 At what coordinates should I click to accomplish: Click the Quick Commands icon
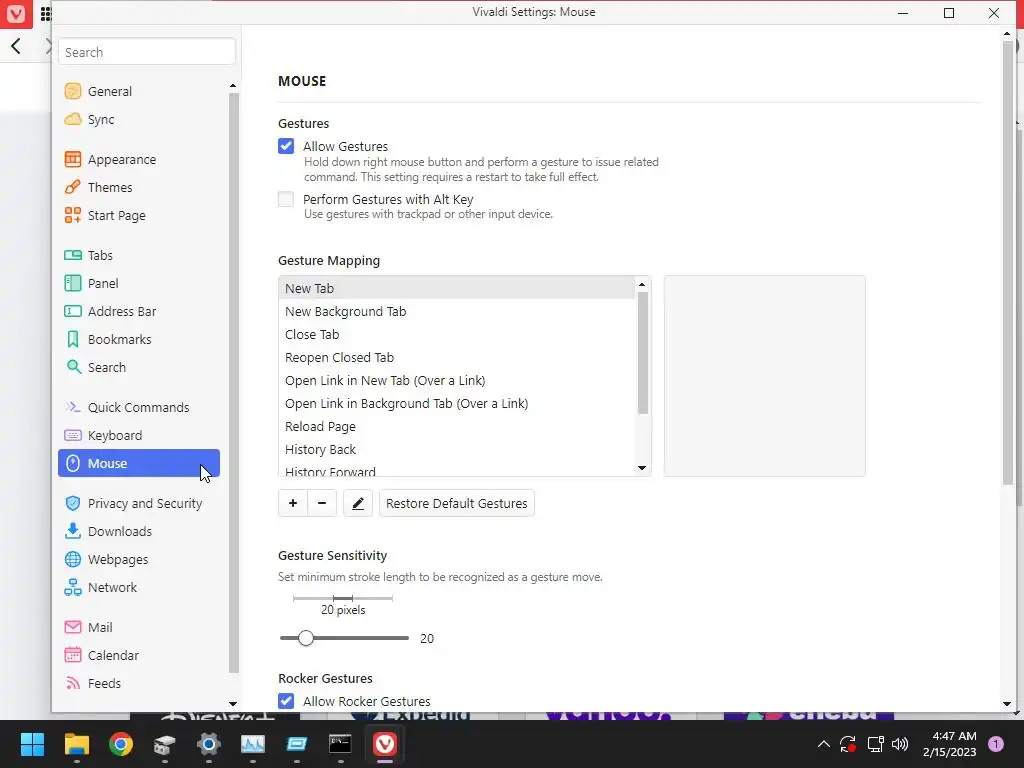[x=72, y=408]
